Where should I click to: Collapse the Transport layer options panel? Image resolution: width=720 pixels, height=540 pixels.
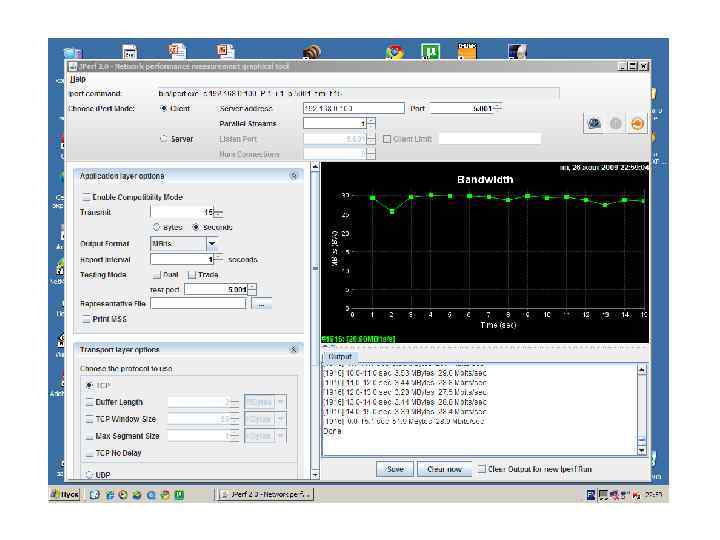(x=294, y=349)
